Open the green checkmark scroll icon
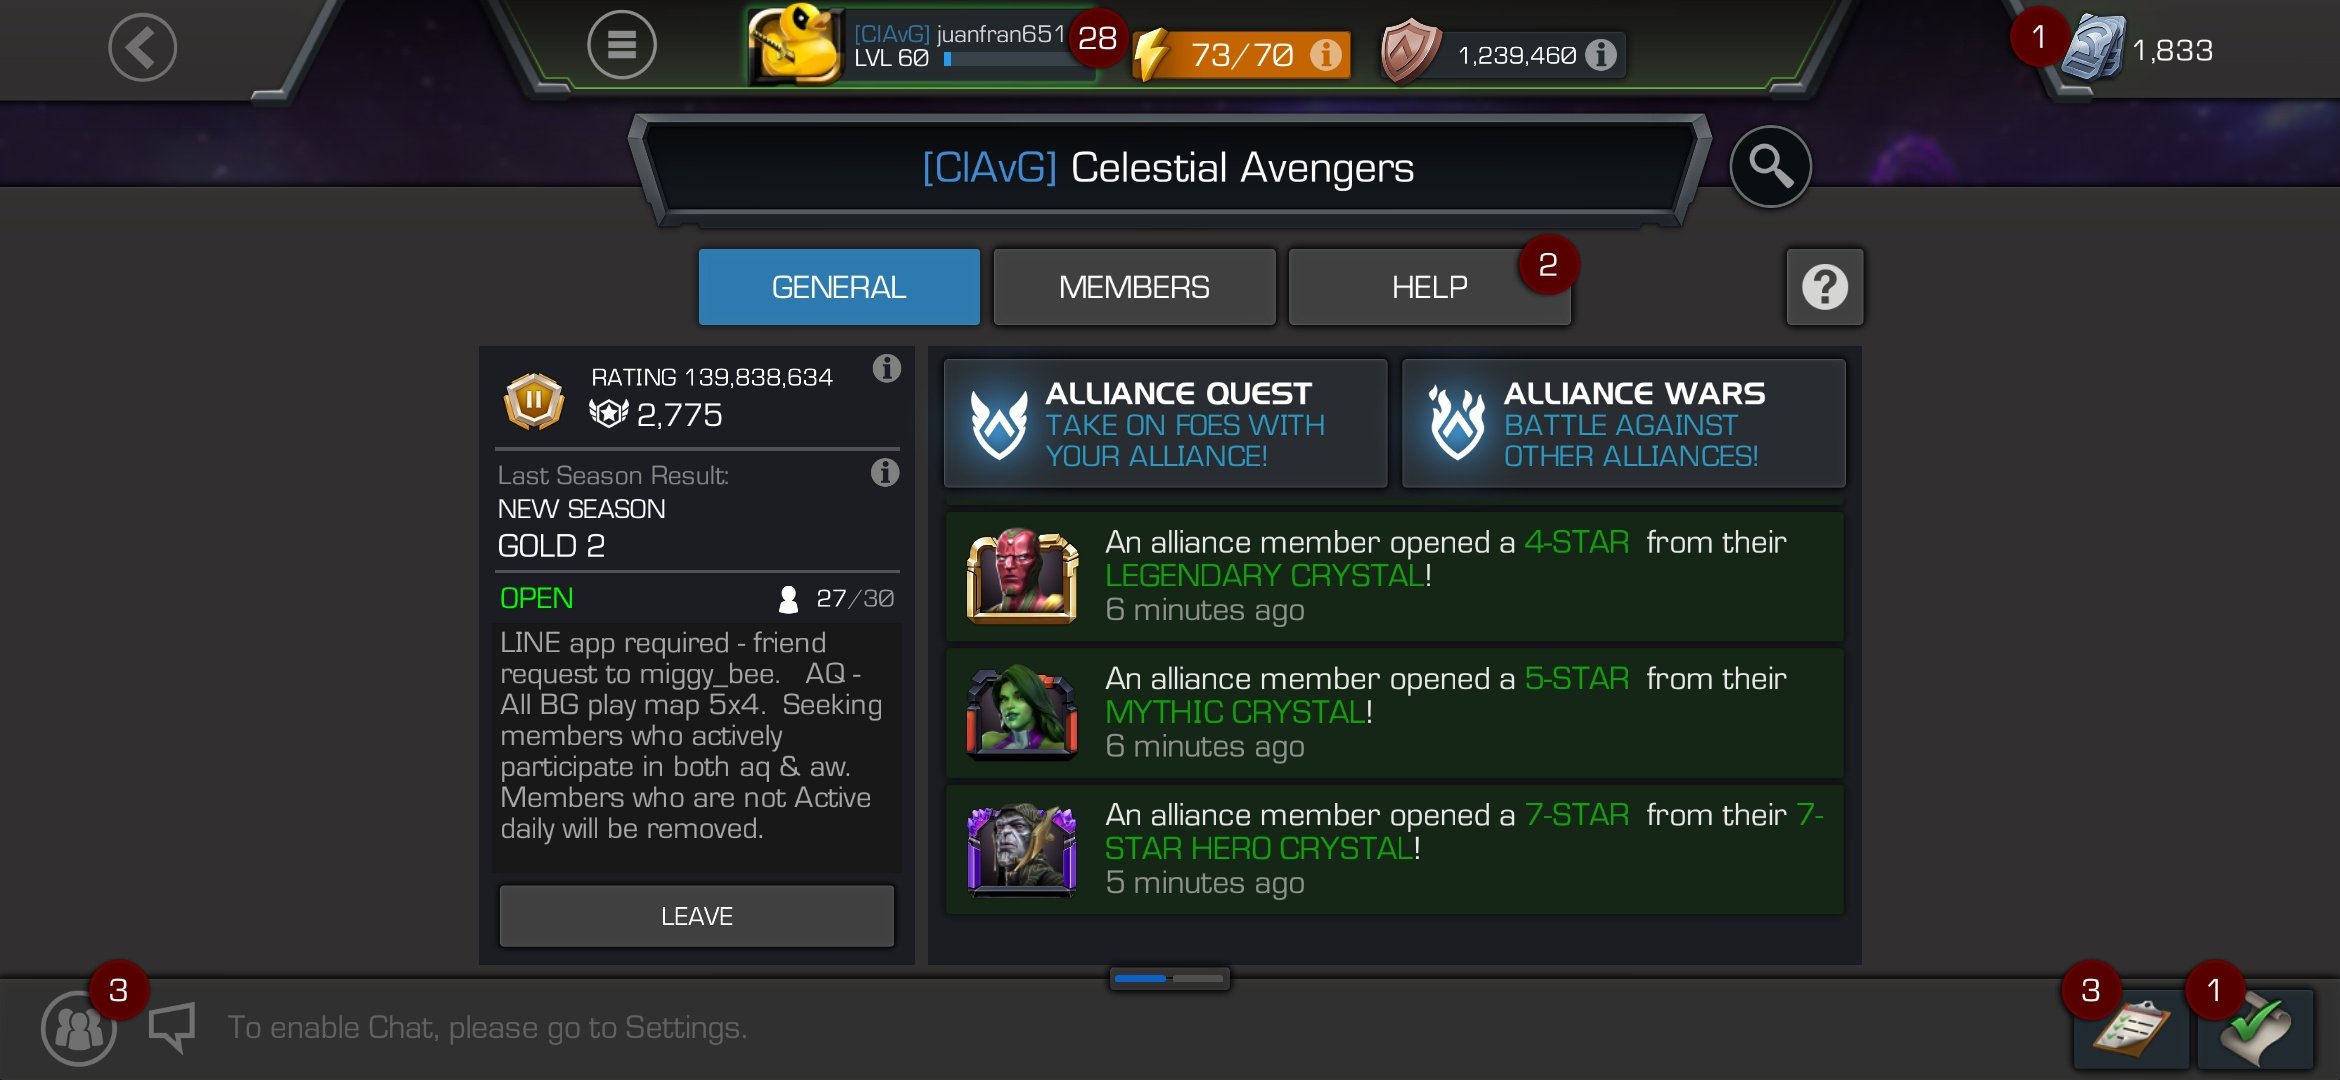Viewport: 2340px width, 1080px height. [x=2256, y=1028]
